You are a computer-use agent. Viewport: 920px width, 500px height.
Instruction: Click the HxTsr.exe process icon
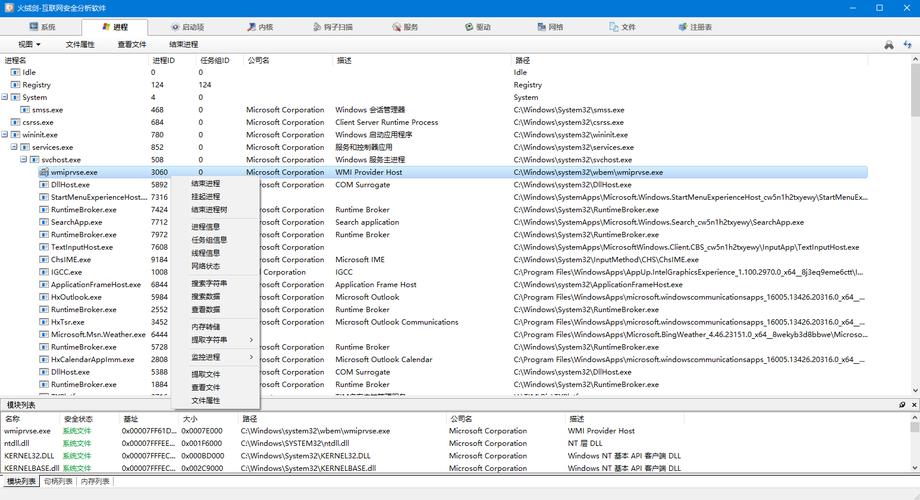tap(43, 322)
